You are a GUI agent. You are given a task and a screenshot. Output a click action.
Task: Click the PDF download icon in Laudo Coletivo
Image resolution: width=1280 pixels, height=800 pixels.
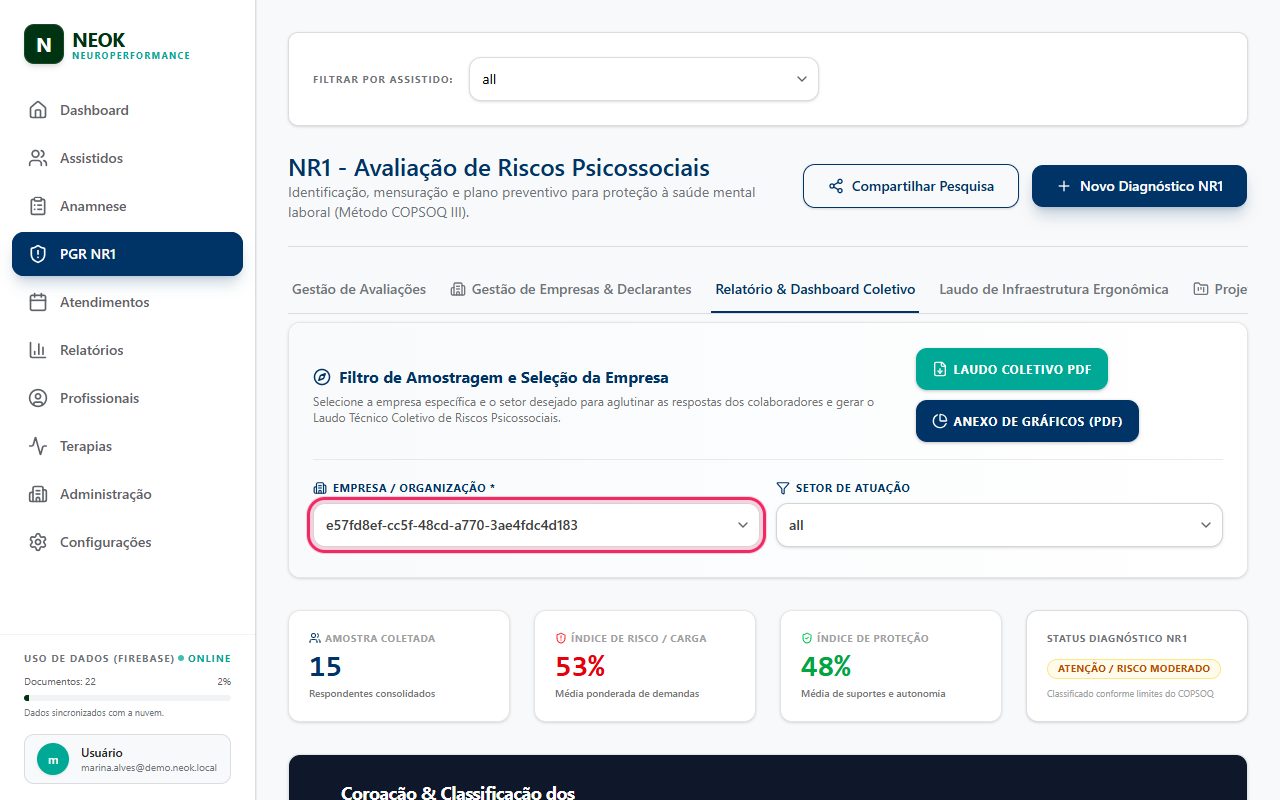tap(939, 369)
